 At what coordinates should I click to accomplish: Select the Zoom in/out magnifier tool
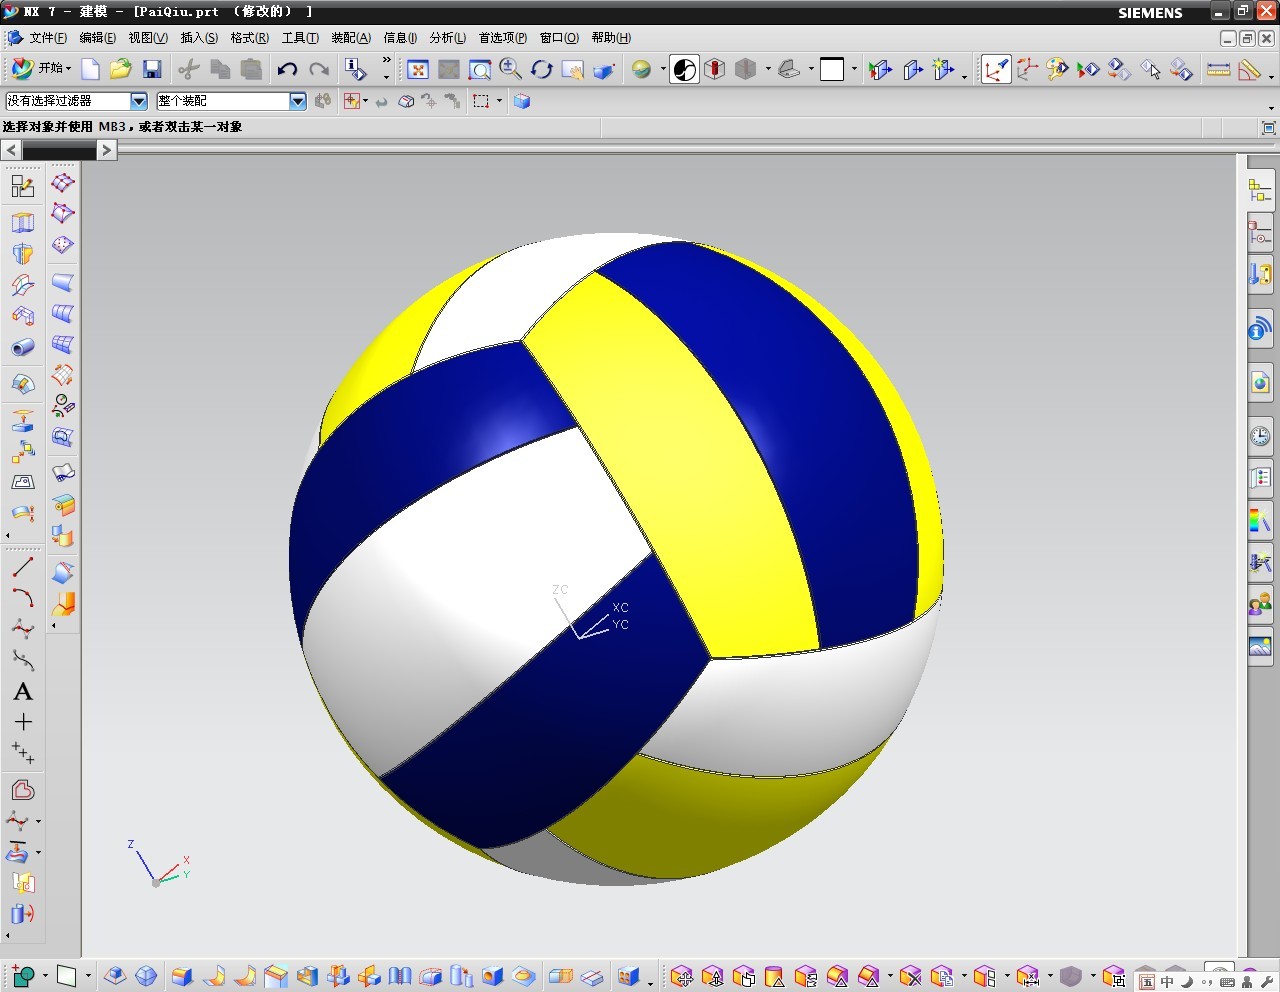[x=511, y=69]
